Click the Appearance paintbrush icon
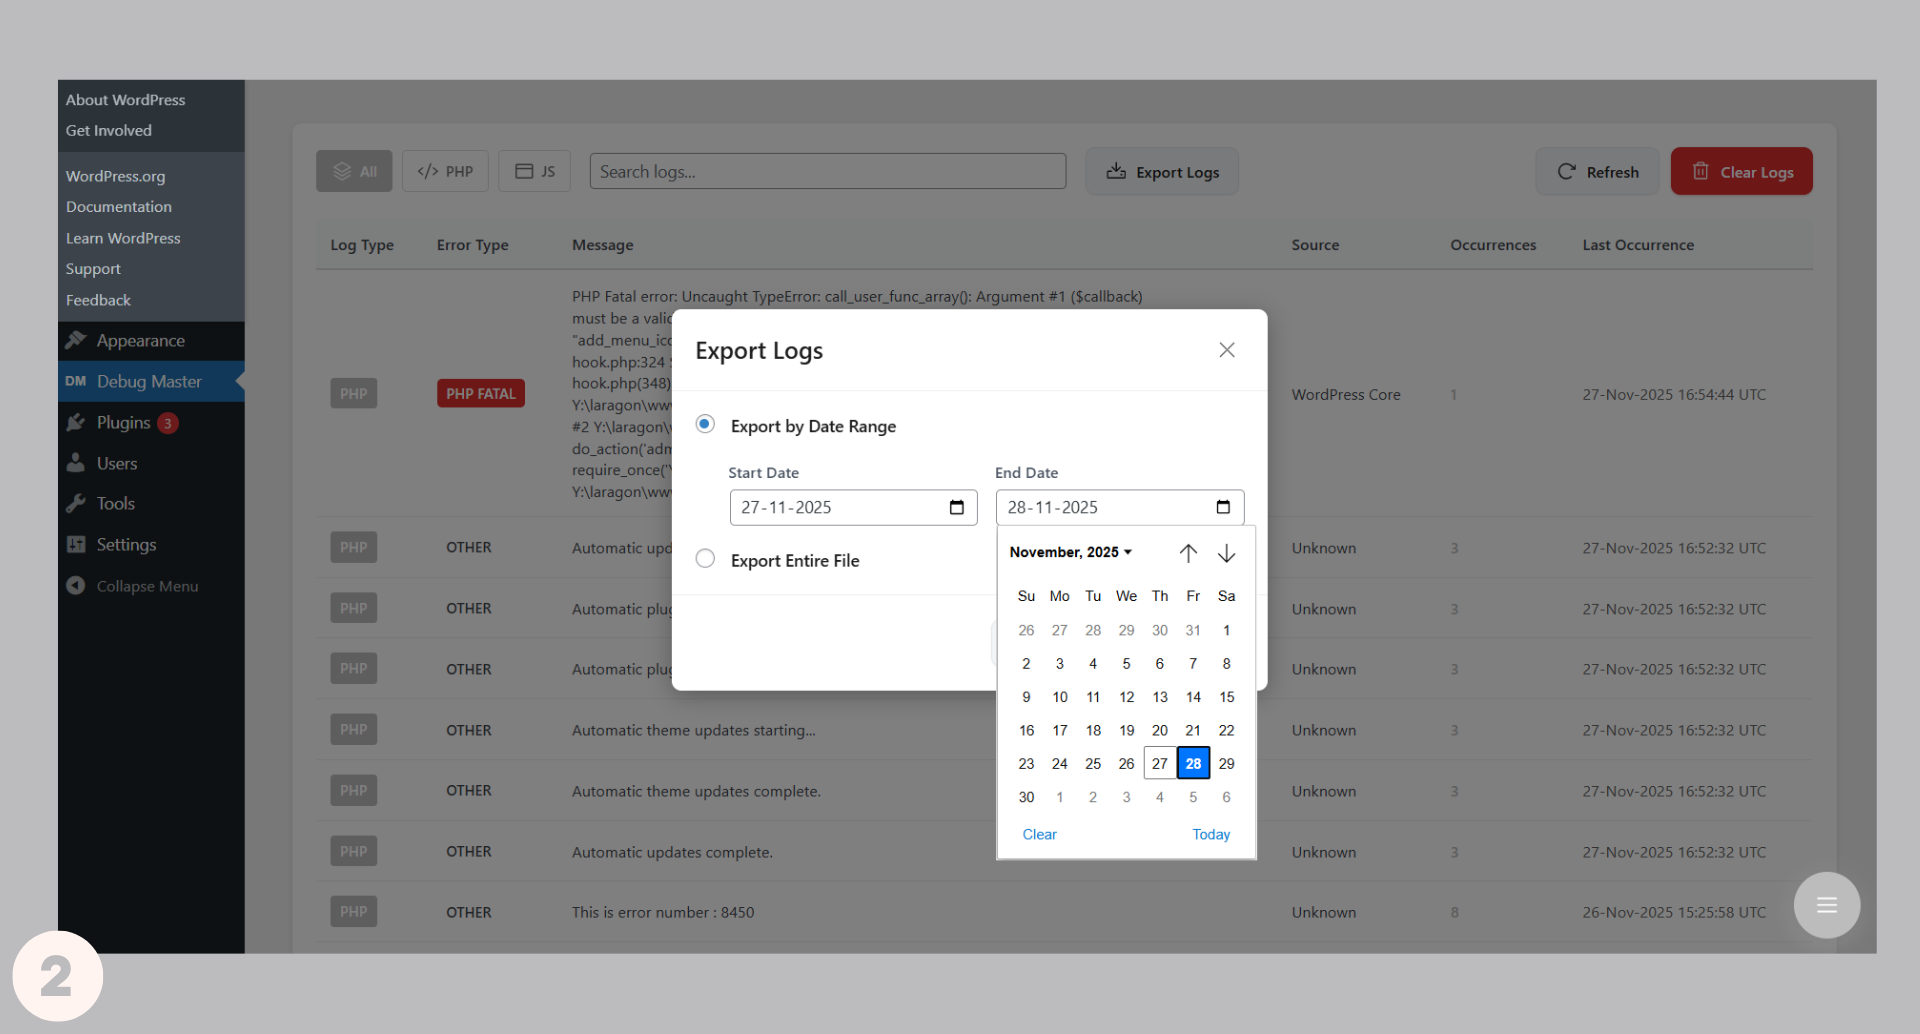Viewport: 1920px width, 1034px height. (76, 340)
